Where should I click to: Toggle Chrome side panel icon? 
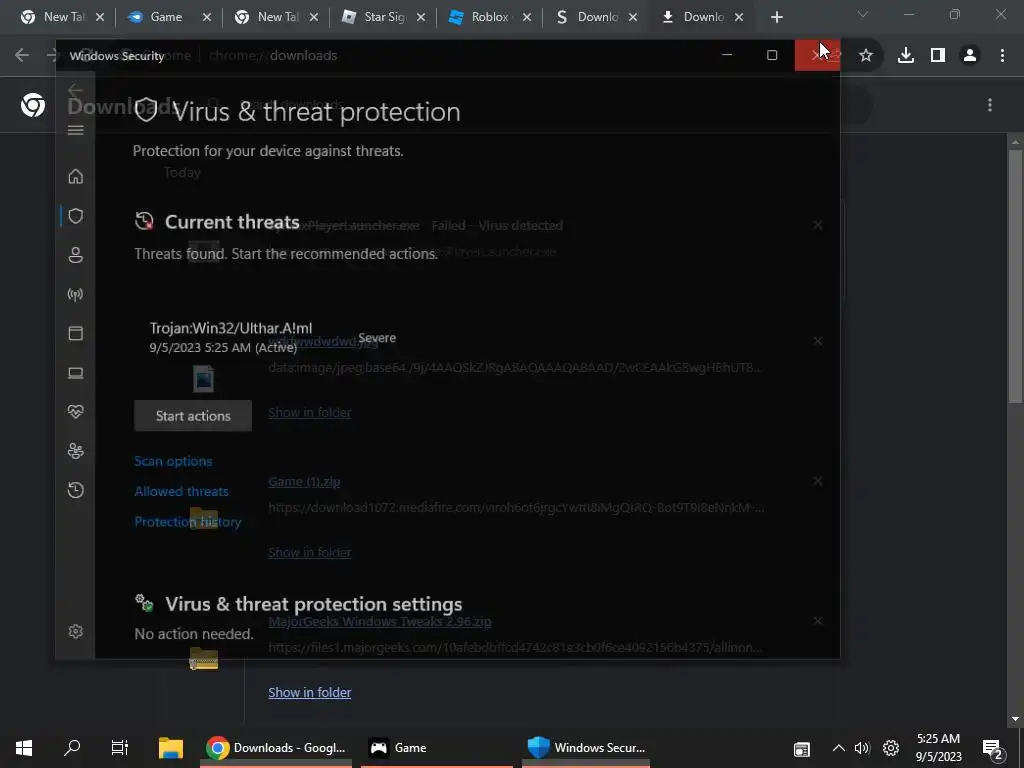(x=938, y=56)
